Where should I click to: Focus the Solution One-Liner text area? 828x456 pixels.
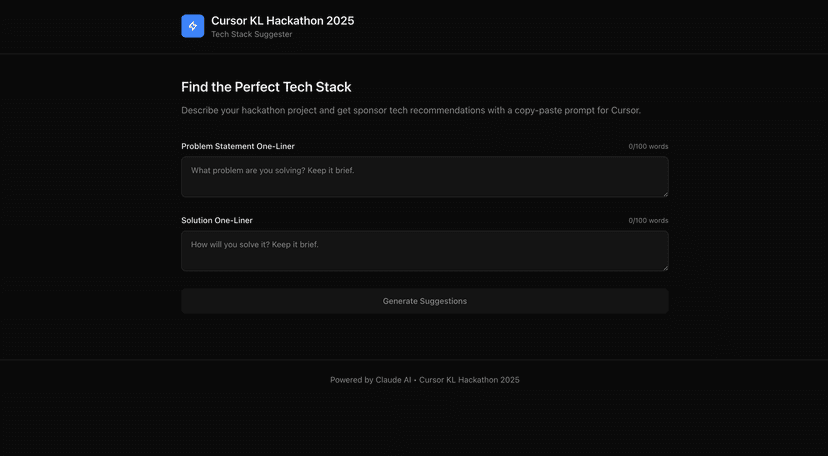tap(425, 251)
